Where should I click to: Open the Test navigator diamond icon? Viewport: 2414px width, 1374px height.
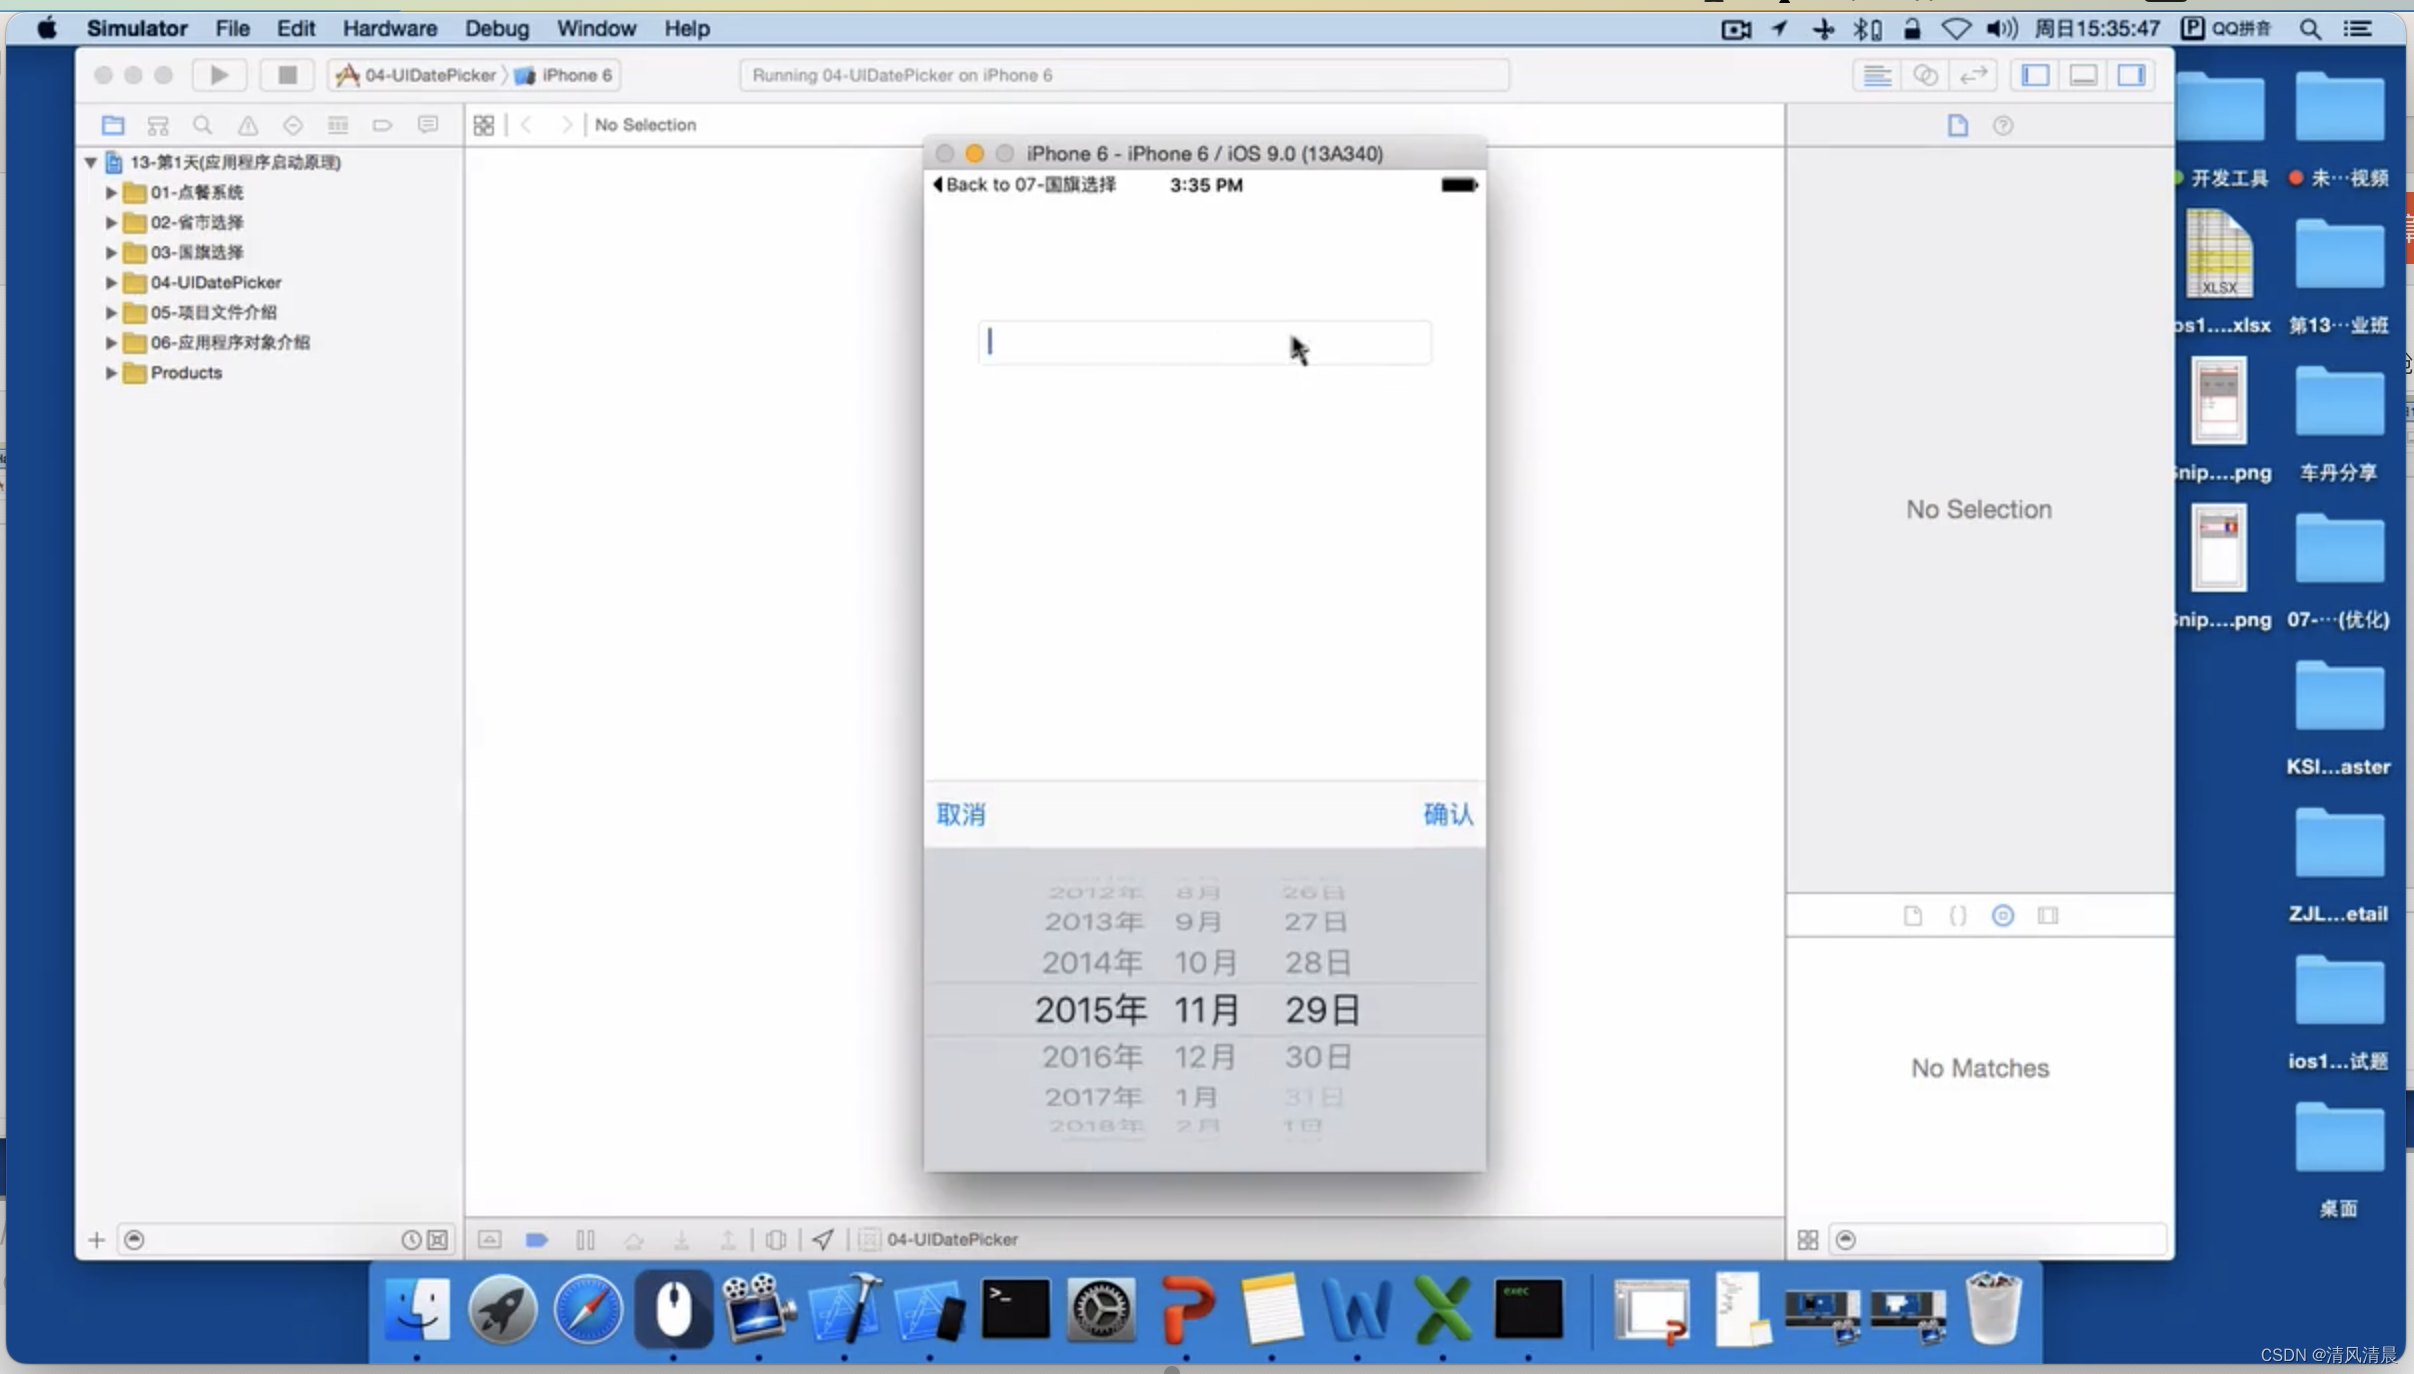click(293, 125)
